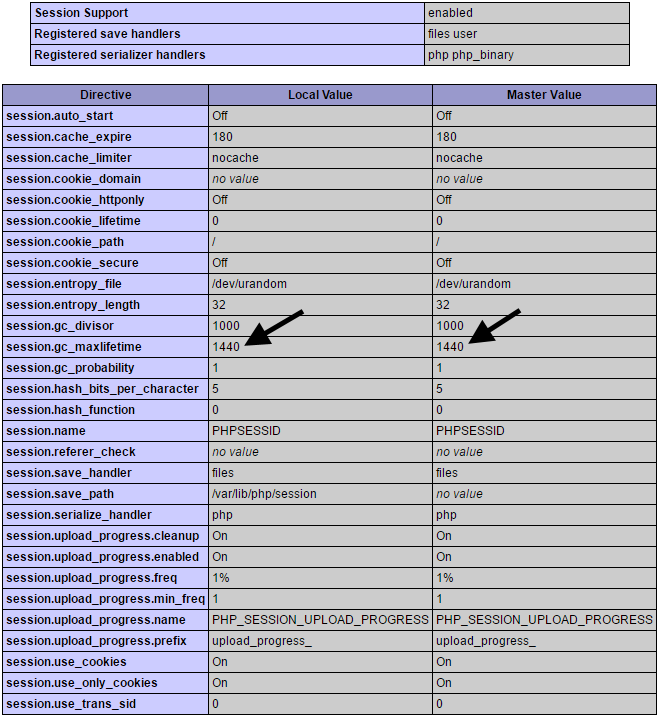662x718 pixels.
Task: Select the session.serialize_handler directive name
Action: 79,515
